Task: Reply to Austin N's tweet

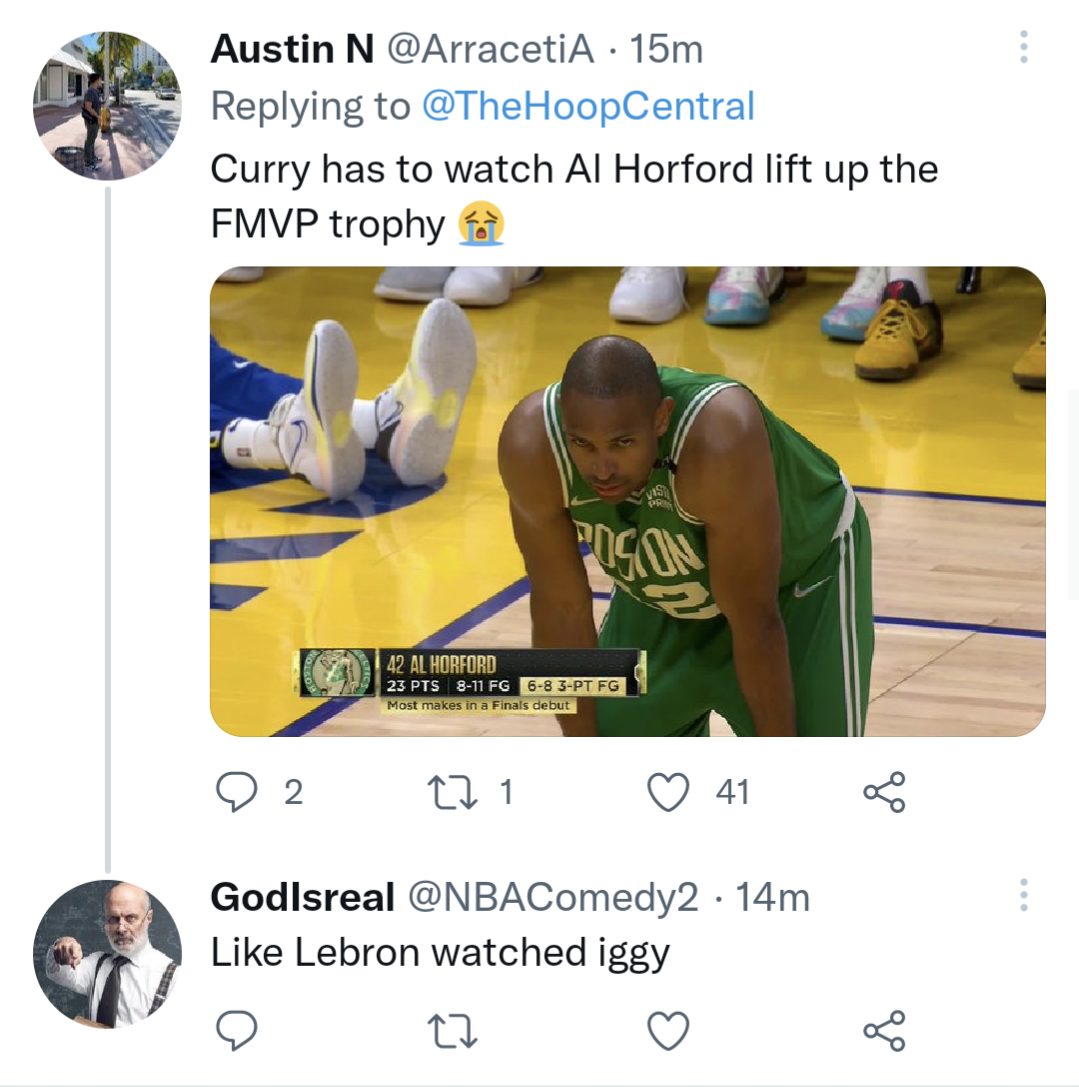Action: click(x=238, y=791)
